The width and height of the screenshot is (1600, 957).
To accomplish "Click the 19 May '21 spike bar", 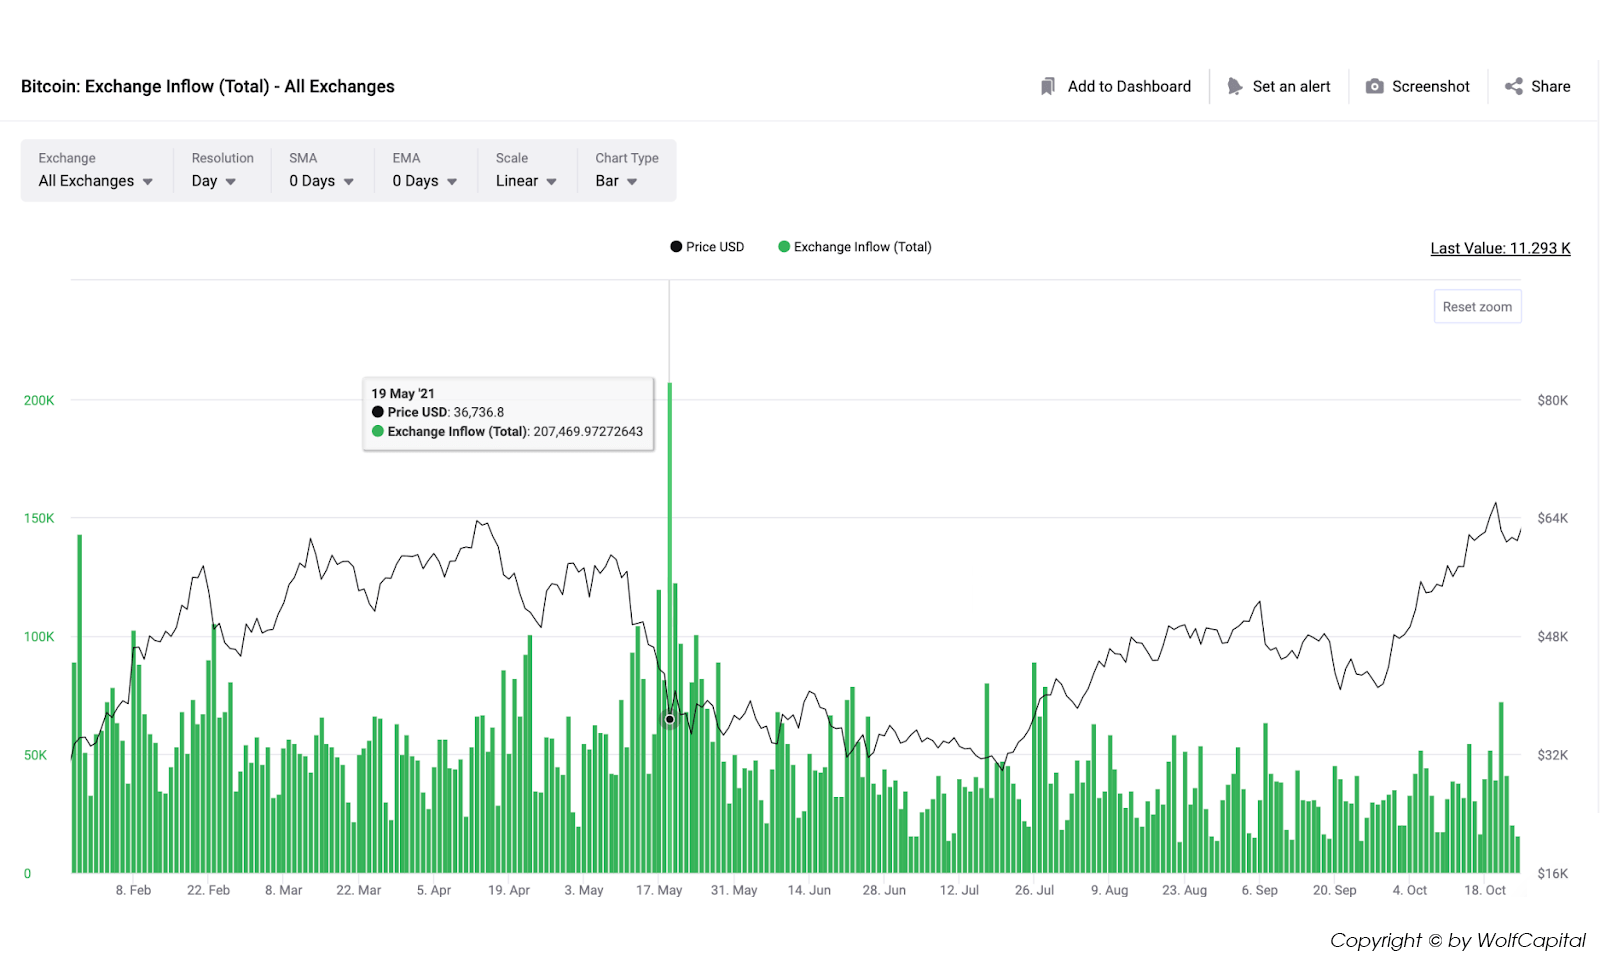I will point(670,627).
